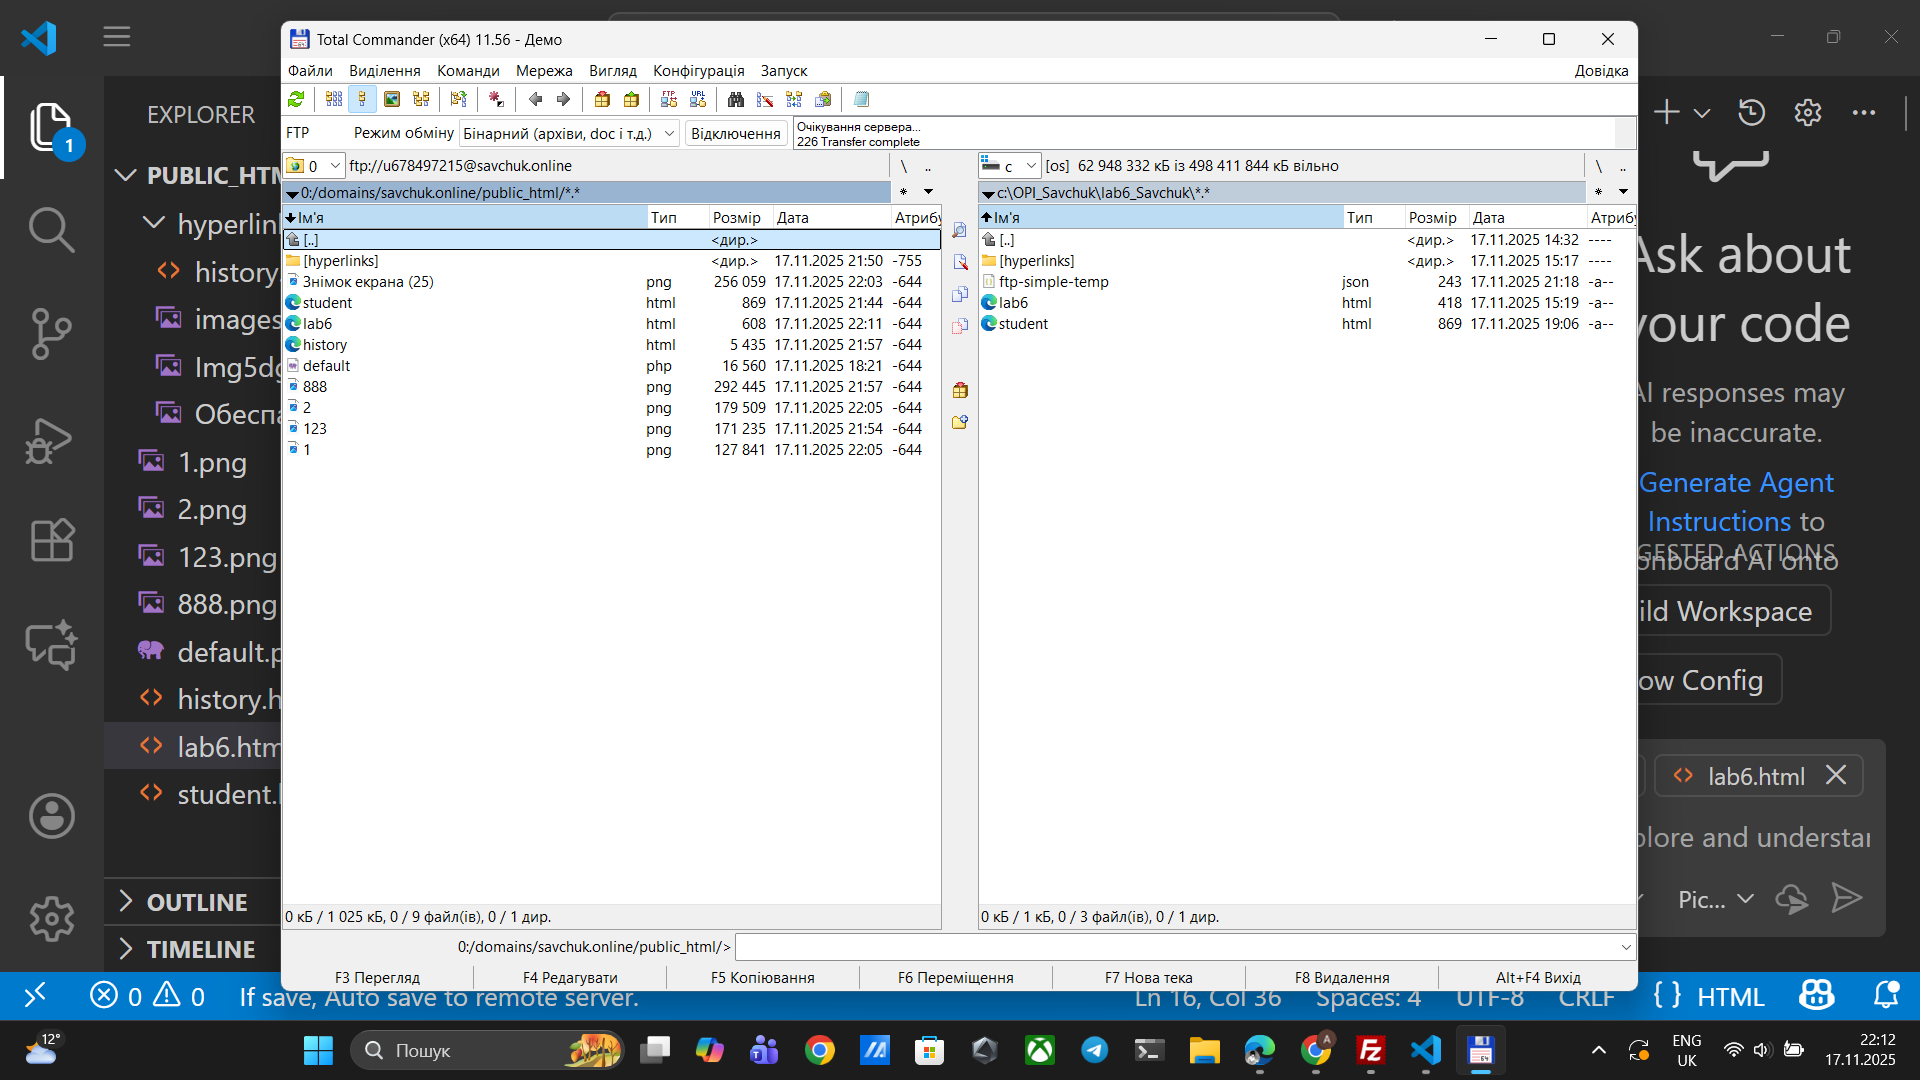Select the lab6 html file in the FTP panel

pyautogui.click(x=317, y=324)
